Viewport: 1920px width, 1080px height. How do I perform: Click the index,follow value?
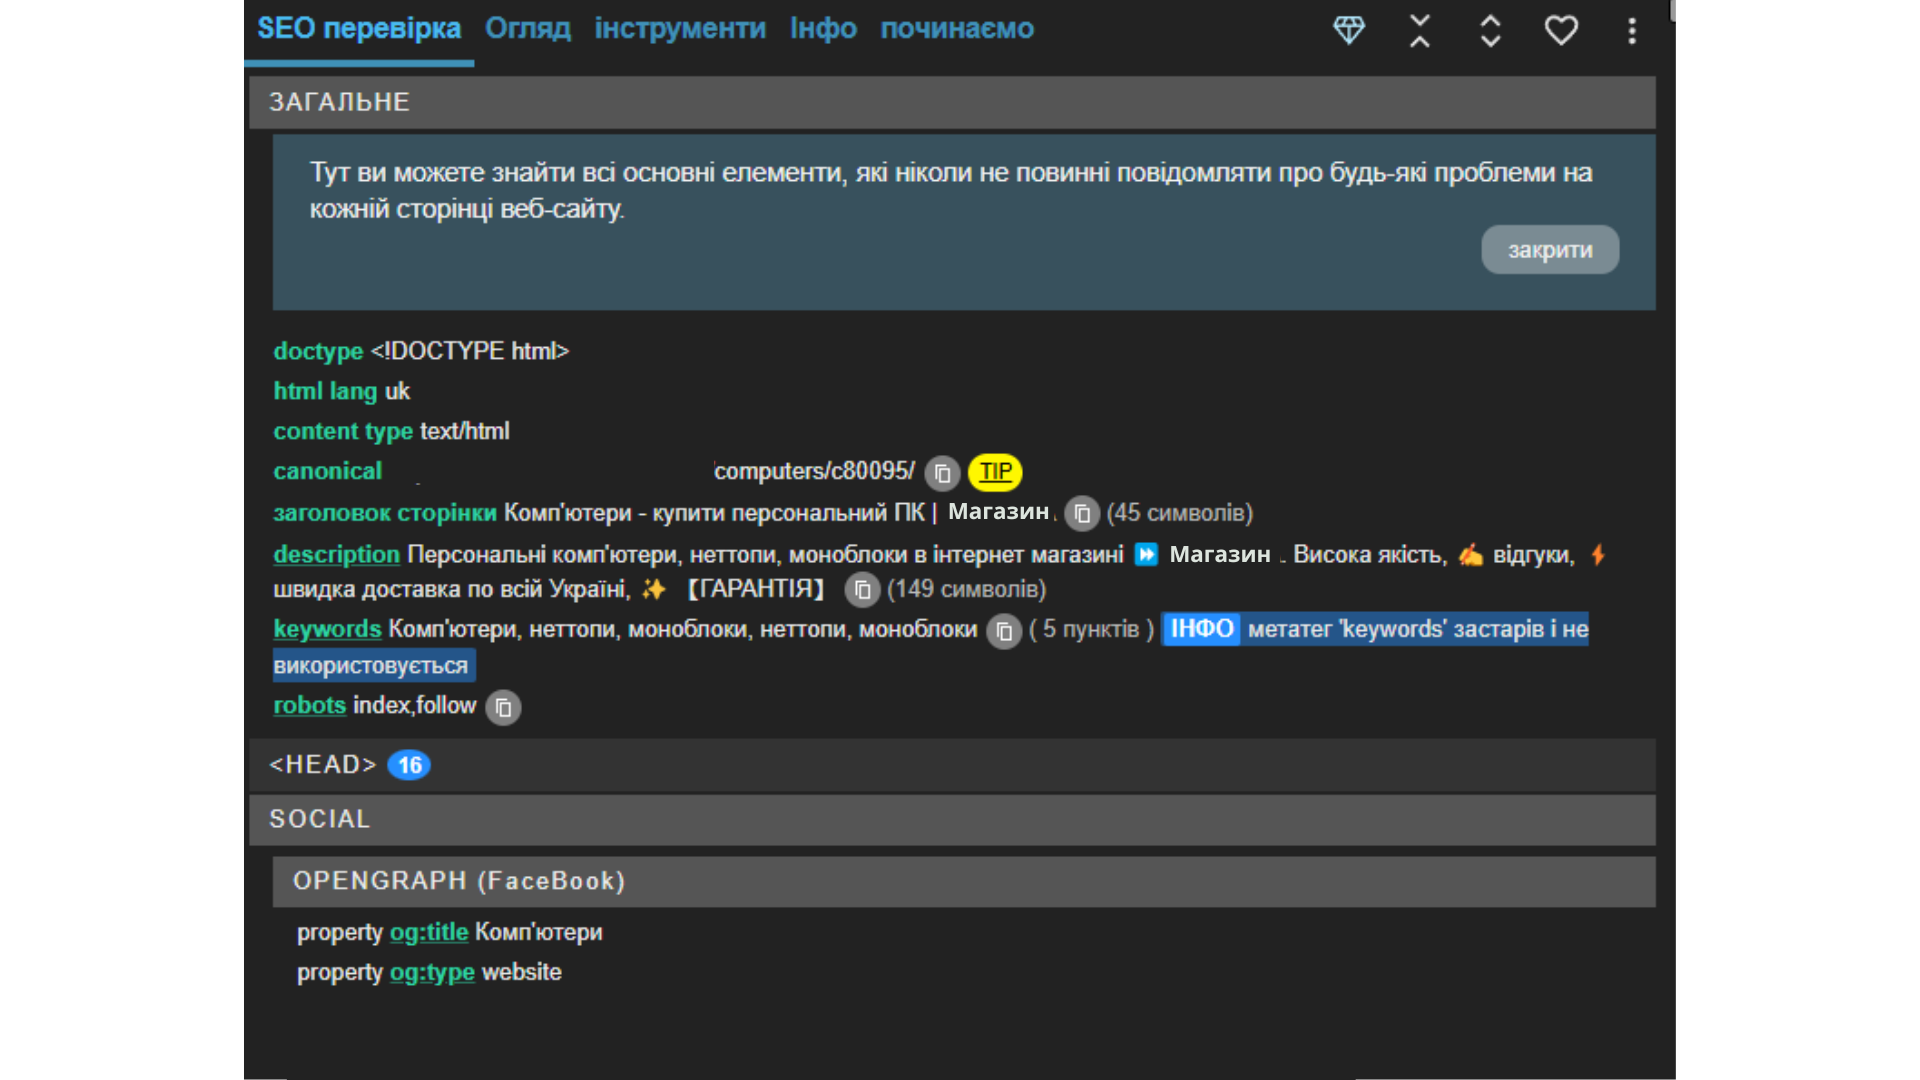pos(415,705)
